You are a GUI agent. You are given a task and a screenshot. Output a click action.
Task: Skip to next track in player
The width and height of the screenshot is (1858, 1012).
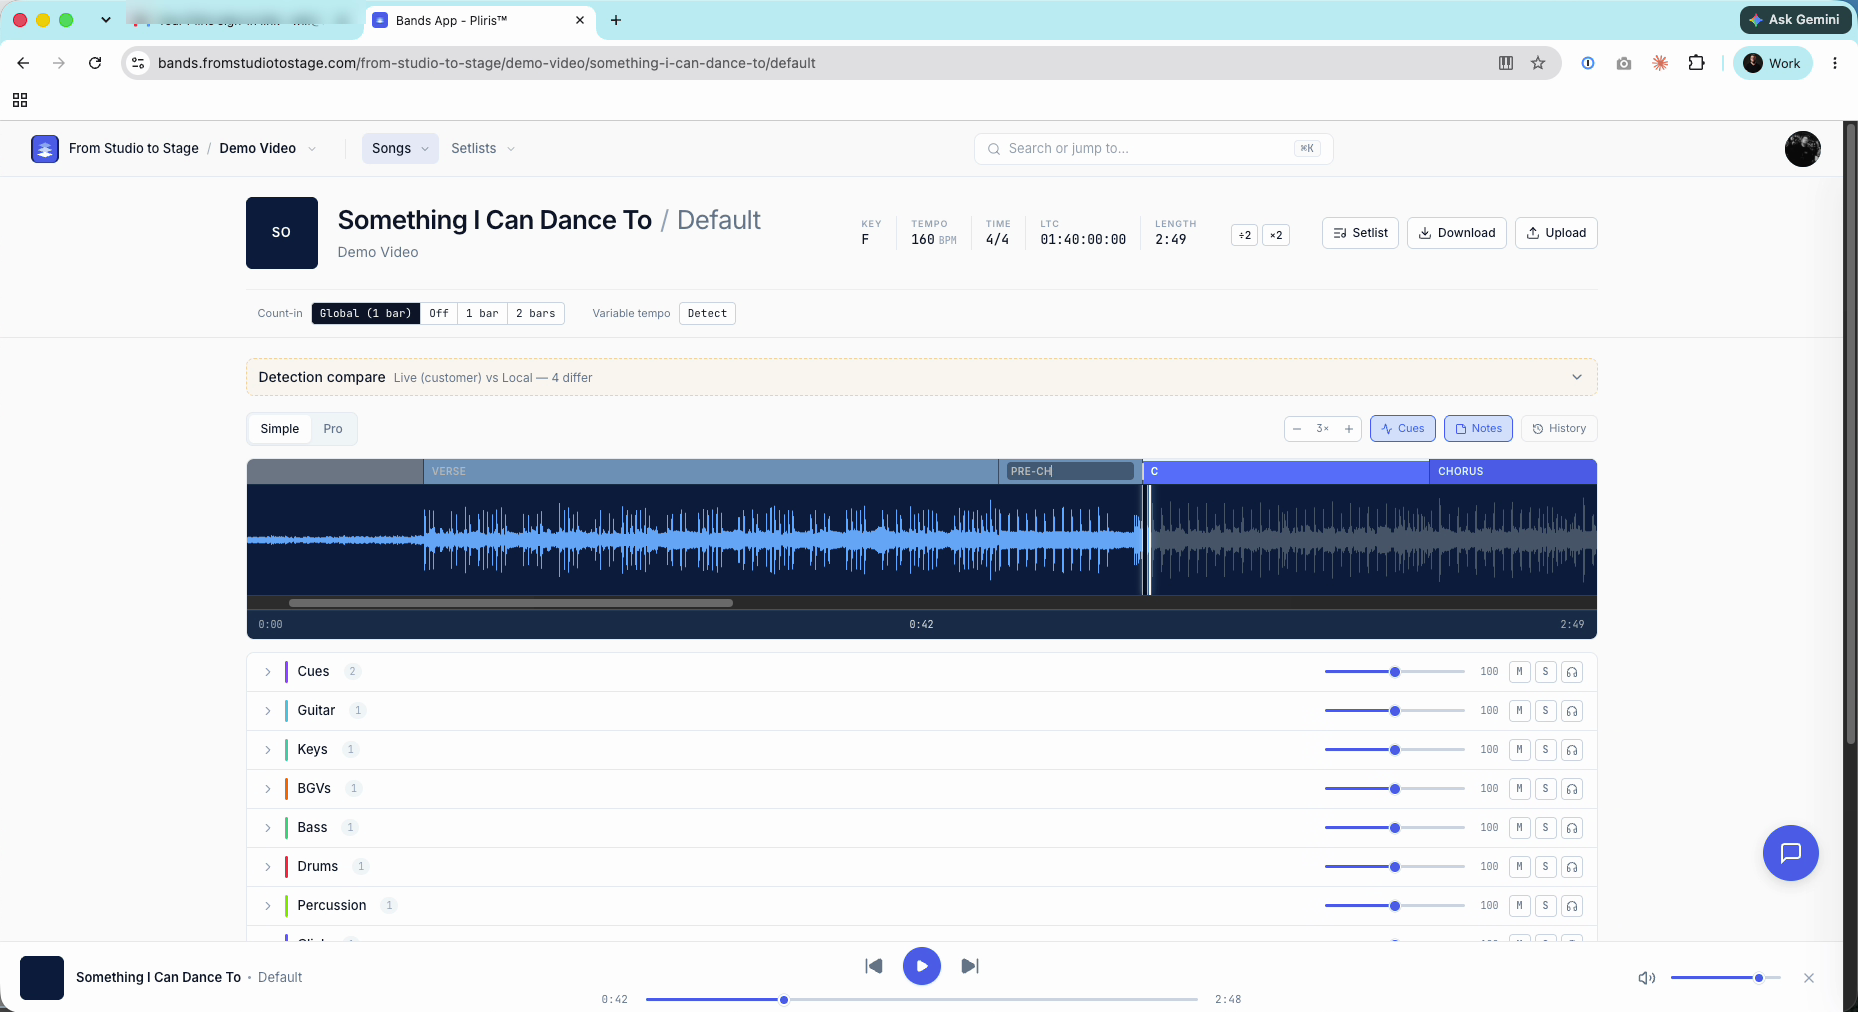point(970,966)
